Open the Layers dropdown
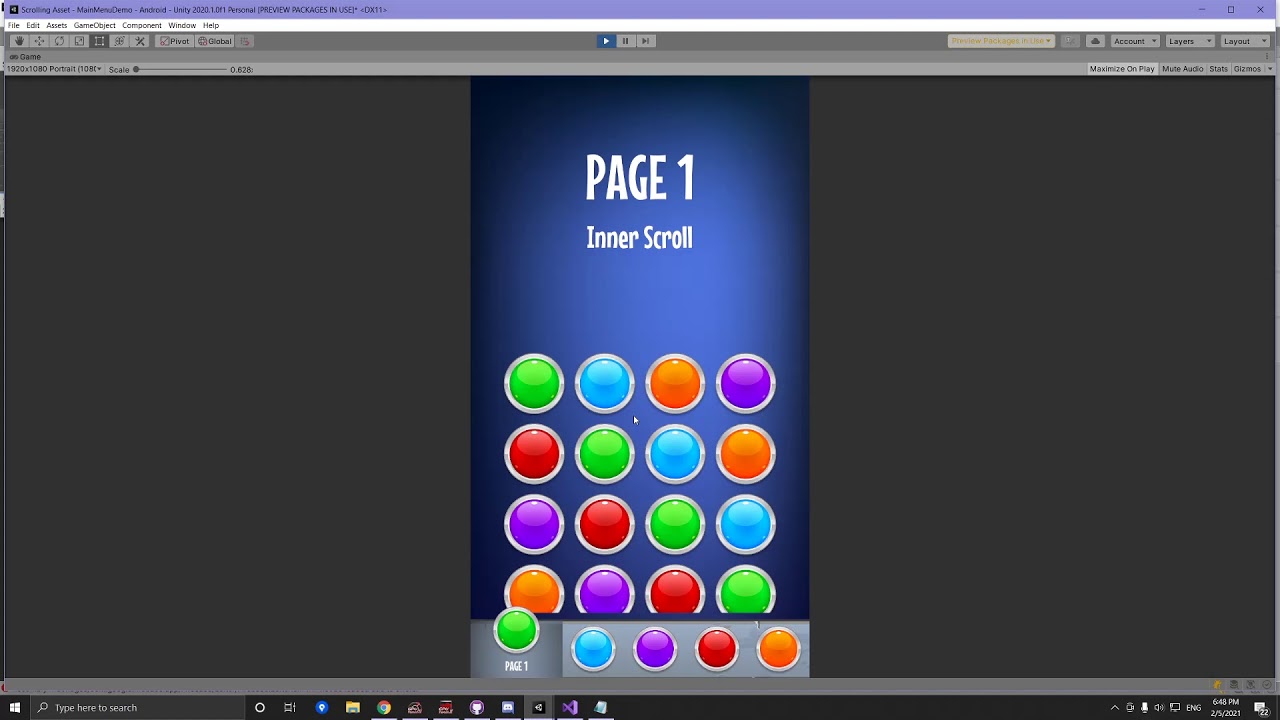The height and width of the screenshot is (720, 1280). tap(1190, 41)
